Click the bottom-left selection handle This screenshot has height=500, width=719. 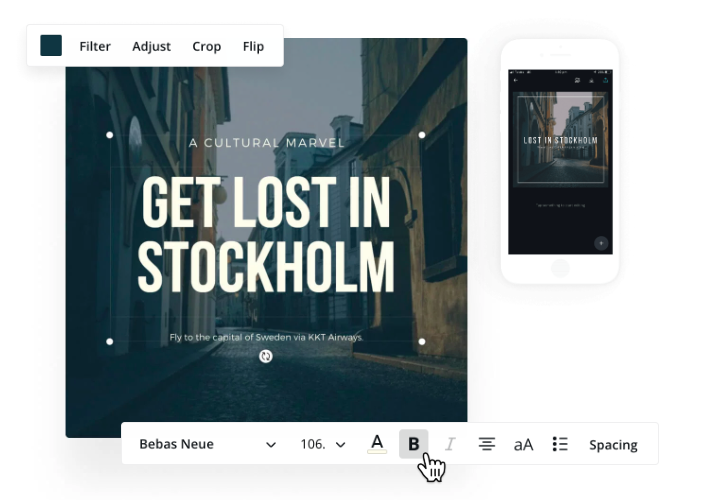110,341
